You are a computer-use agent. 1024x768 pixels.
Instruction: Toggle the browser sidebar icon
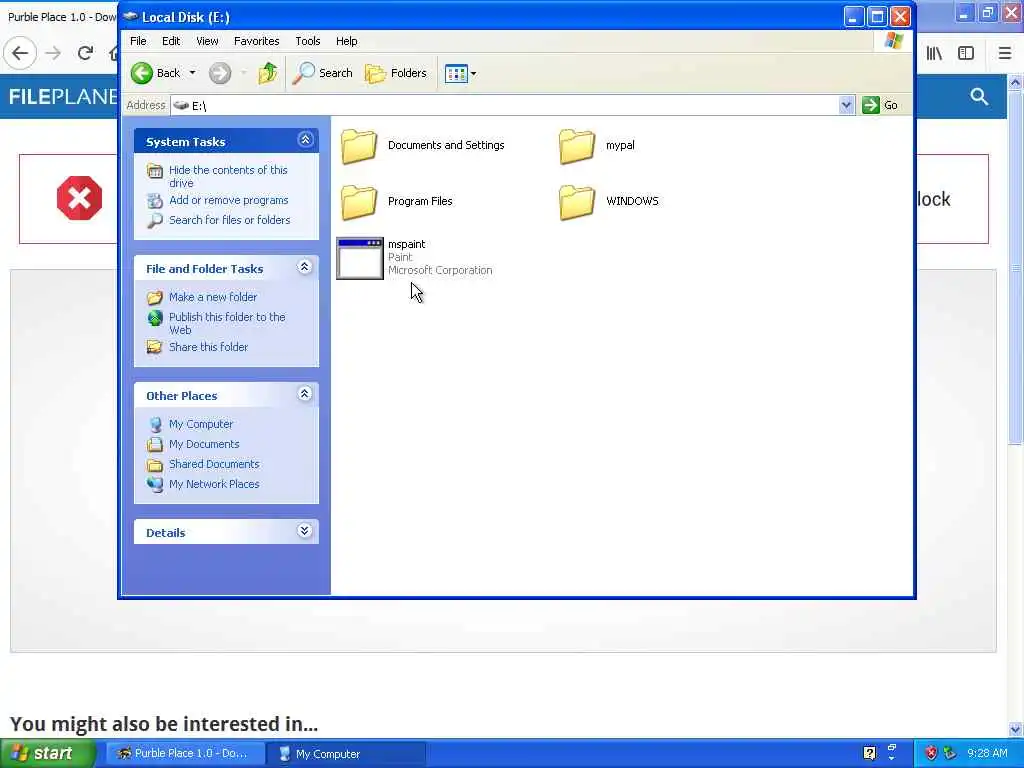(x=966, y=53)
